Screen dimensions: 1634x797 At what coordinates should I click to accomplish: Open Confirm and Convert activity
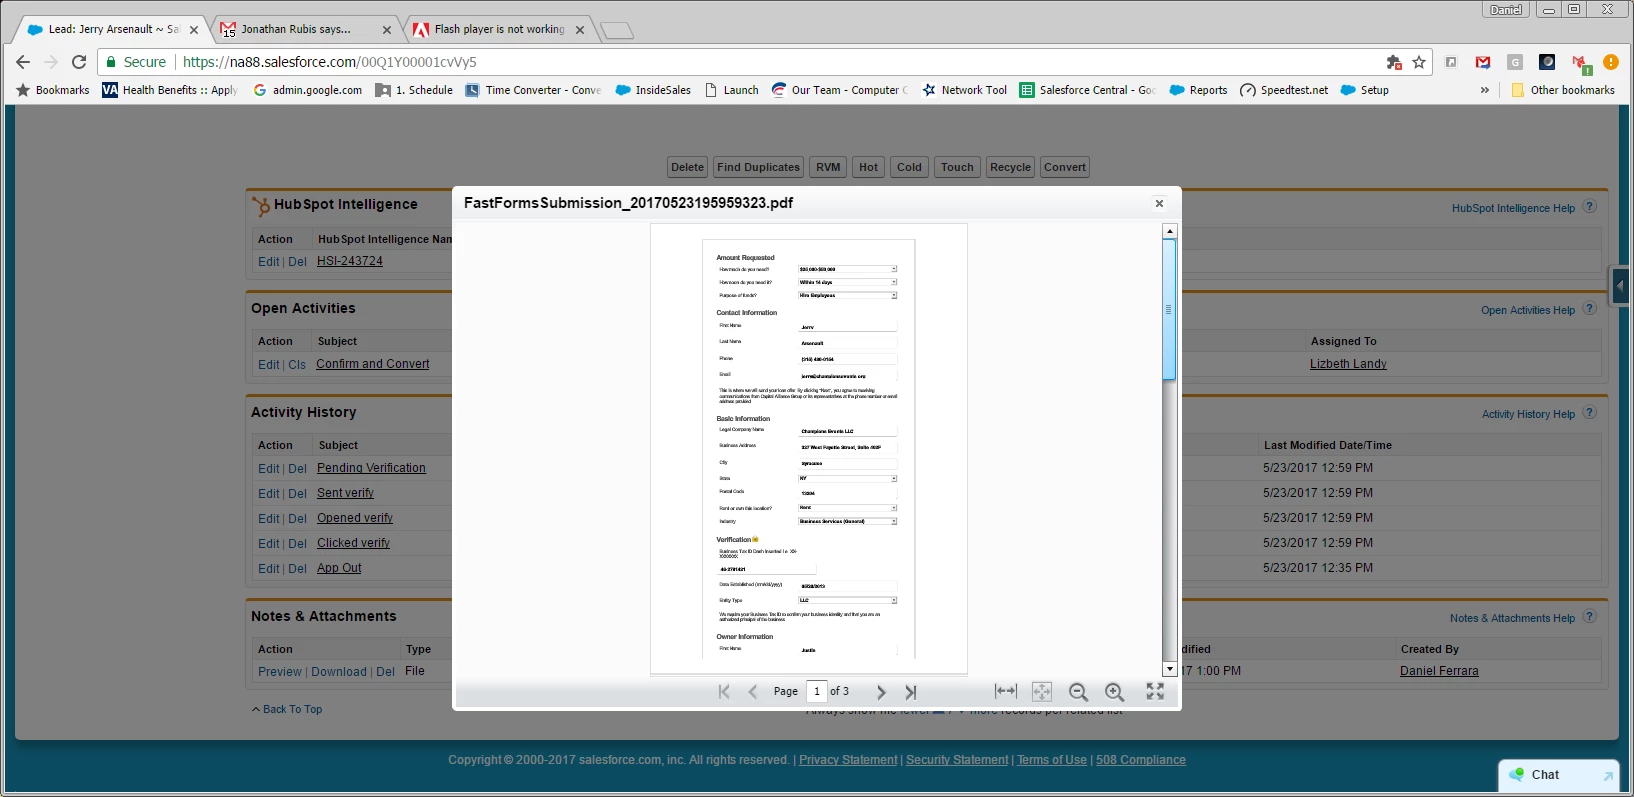tap(373, 364)
